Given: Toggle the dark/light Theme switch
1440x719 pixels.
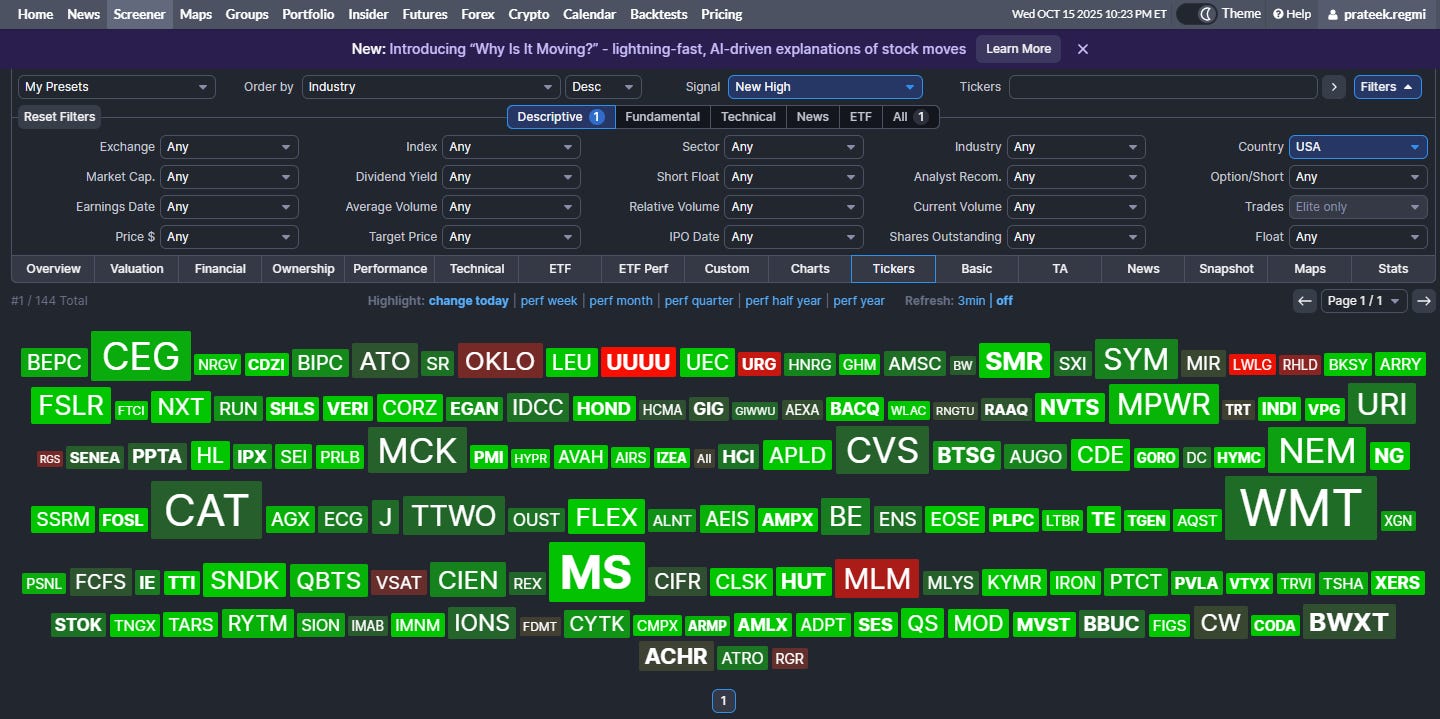Looking at the screenshot, I should coord(1196,14).
